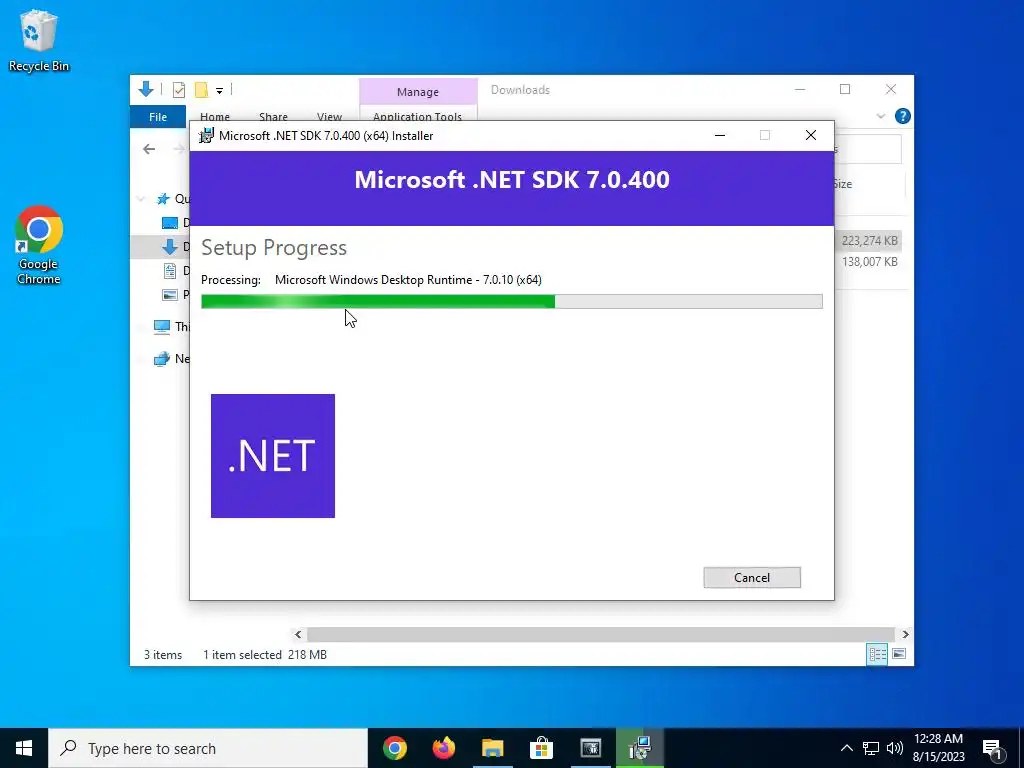
Task: Open Explorer Help question mark icon
Action: 903,116
